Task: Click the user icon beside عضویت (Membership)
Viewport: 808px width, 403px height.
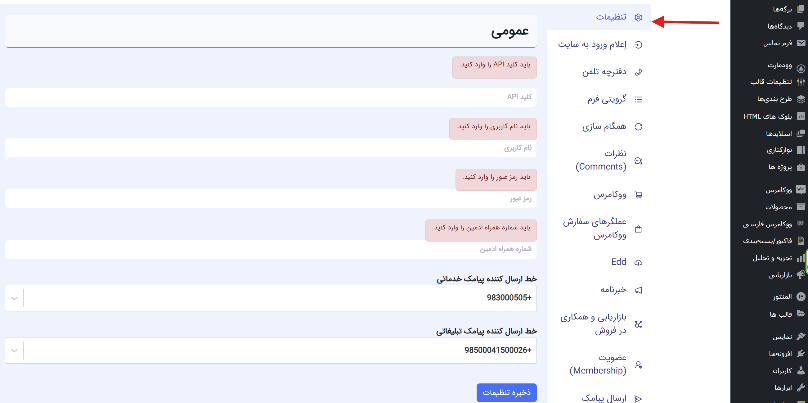Action: pyautogui.click(x=639, y=364)
